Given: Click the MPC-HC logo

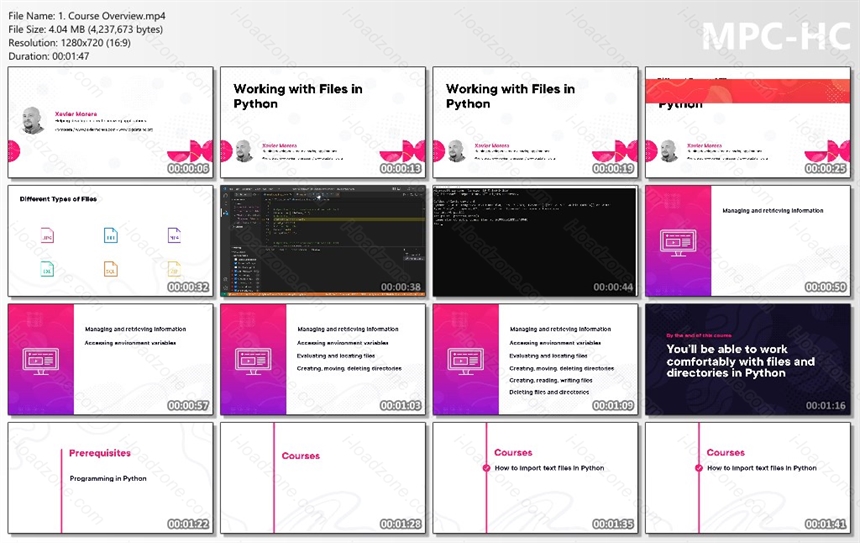Looking at the screenshot, I should pyautogui.click(x=776, y=36).
